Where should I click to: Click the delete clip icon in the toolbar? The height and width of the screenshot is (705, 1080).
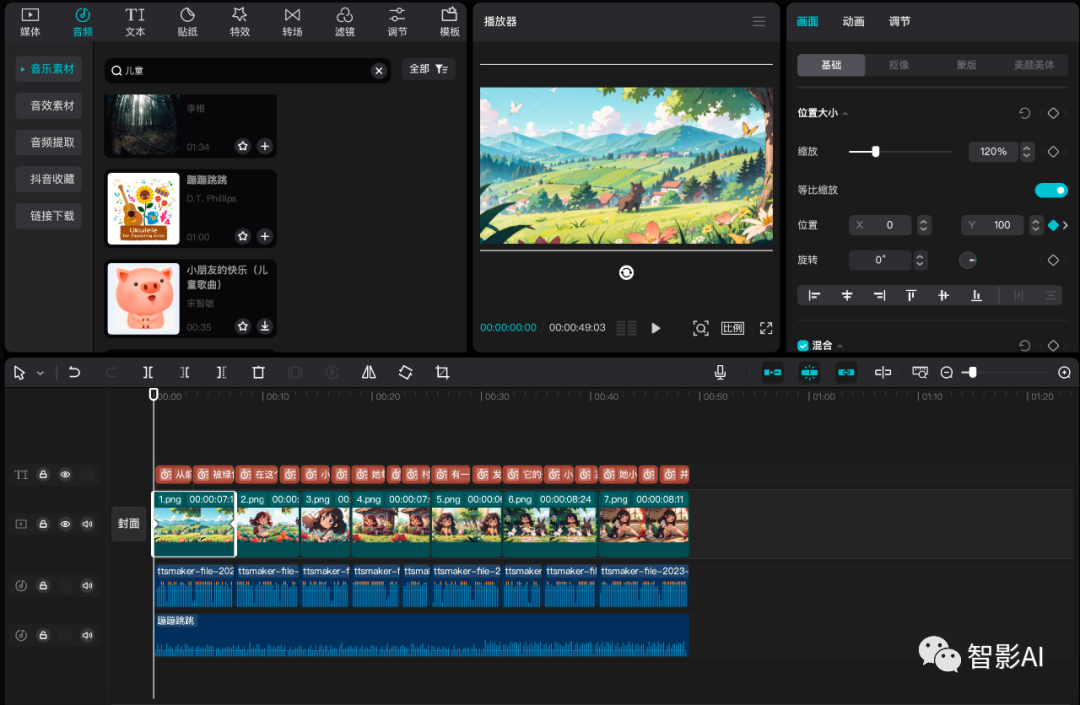[258, 372]
